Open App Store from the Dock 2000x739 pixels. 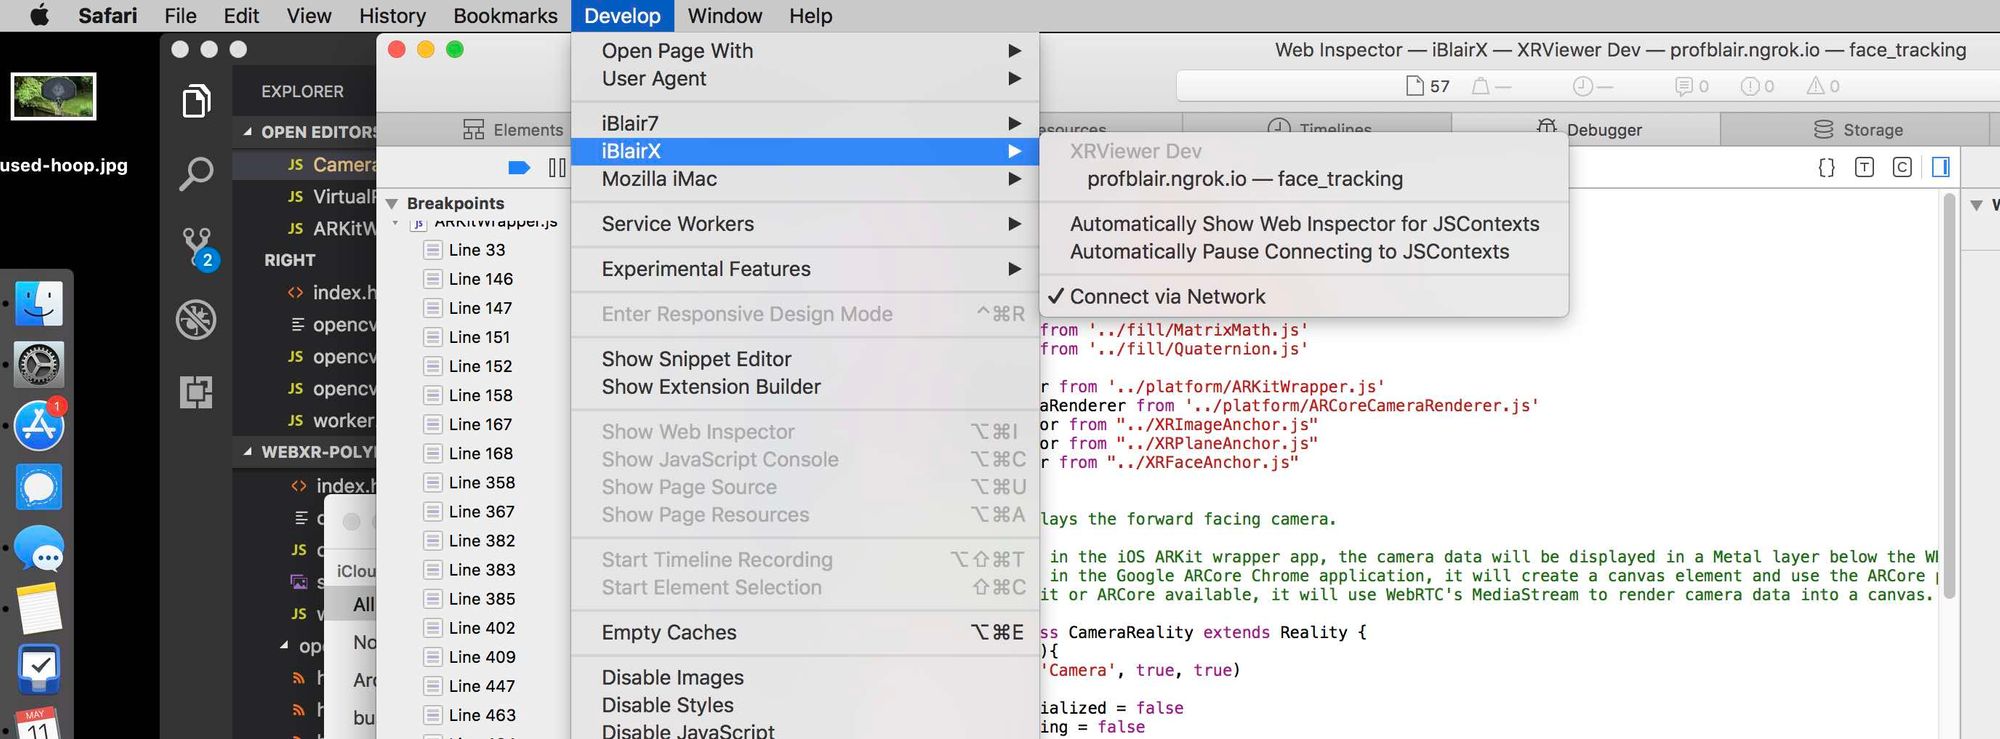39,425
